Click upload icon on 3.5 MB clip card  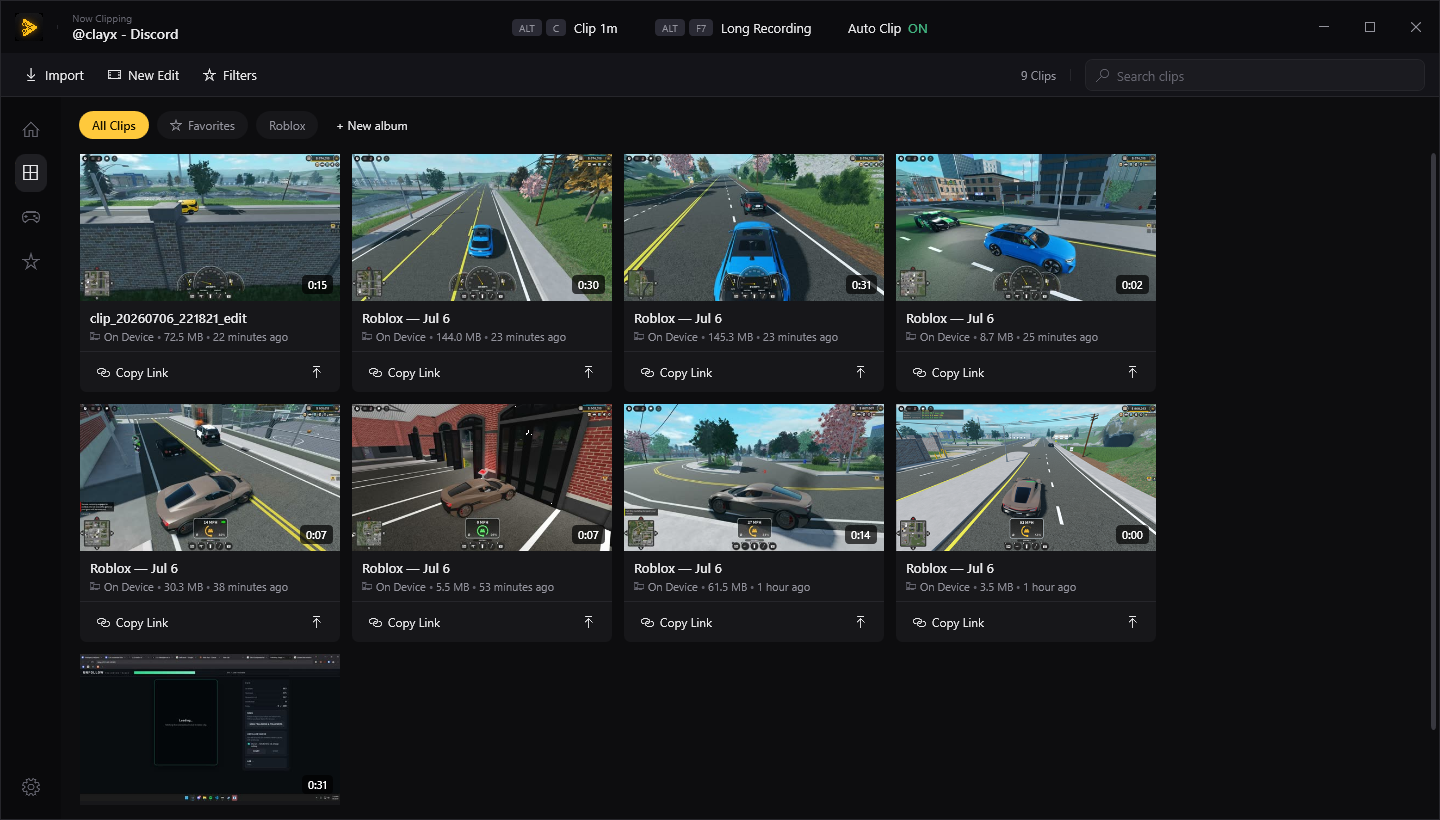coord(1132,622)
